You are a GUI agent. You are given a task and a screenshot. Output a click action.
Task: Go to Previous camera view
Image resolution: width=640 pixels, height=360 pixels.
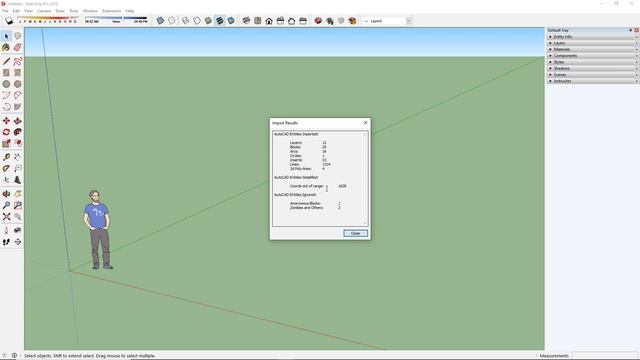point(18,217)
